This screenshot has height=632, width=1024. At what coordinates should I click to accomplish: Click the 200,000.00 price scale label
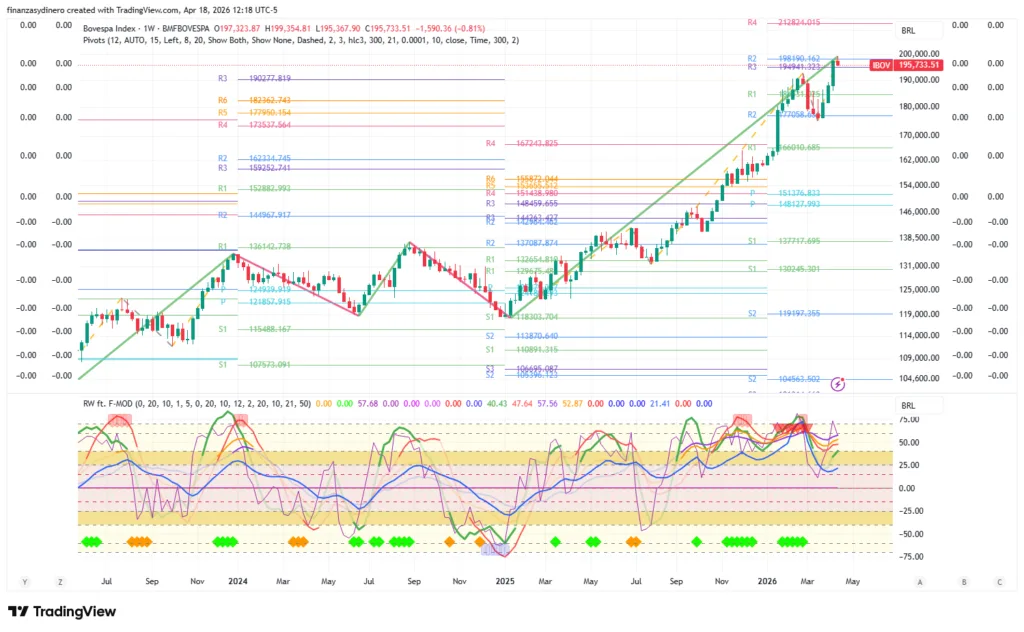(x=917, y=53)
